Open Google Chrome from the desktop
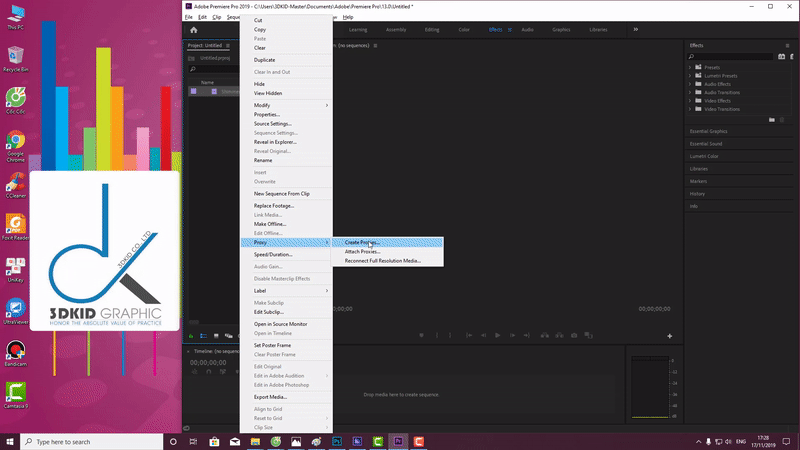 [15, 142]
